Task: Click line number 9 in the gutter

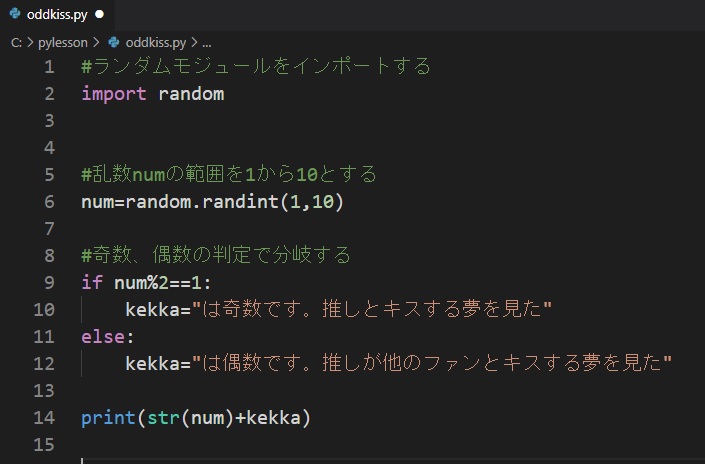Action: tap(49, 282)
